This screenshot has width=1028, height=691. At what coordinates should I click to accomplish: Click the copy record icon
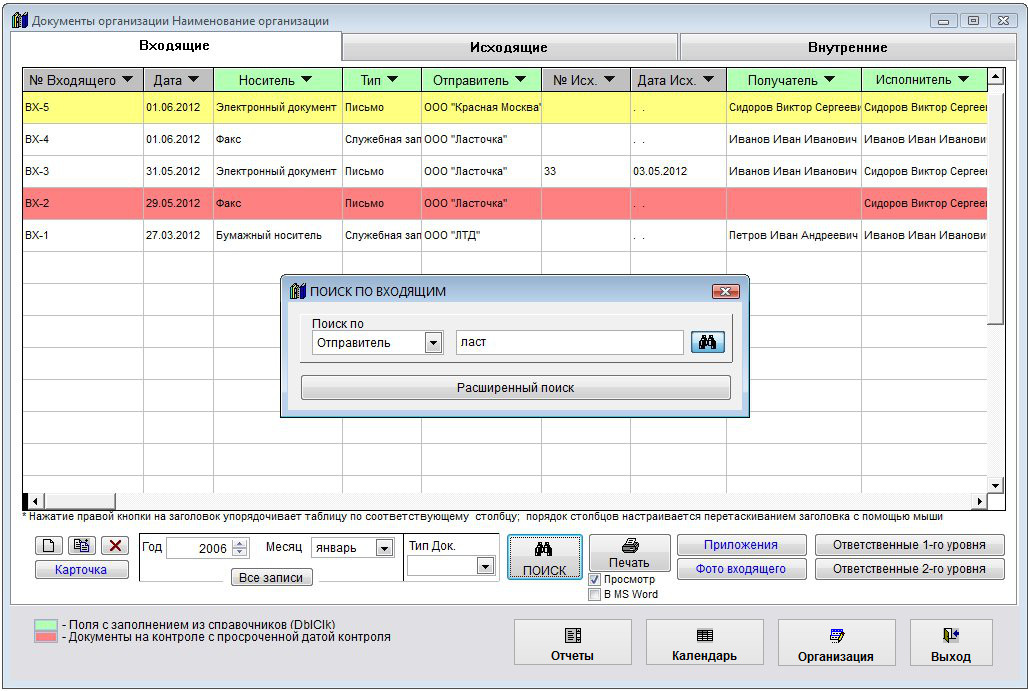tap(82, 546)
